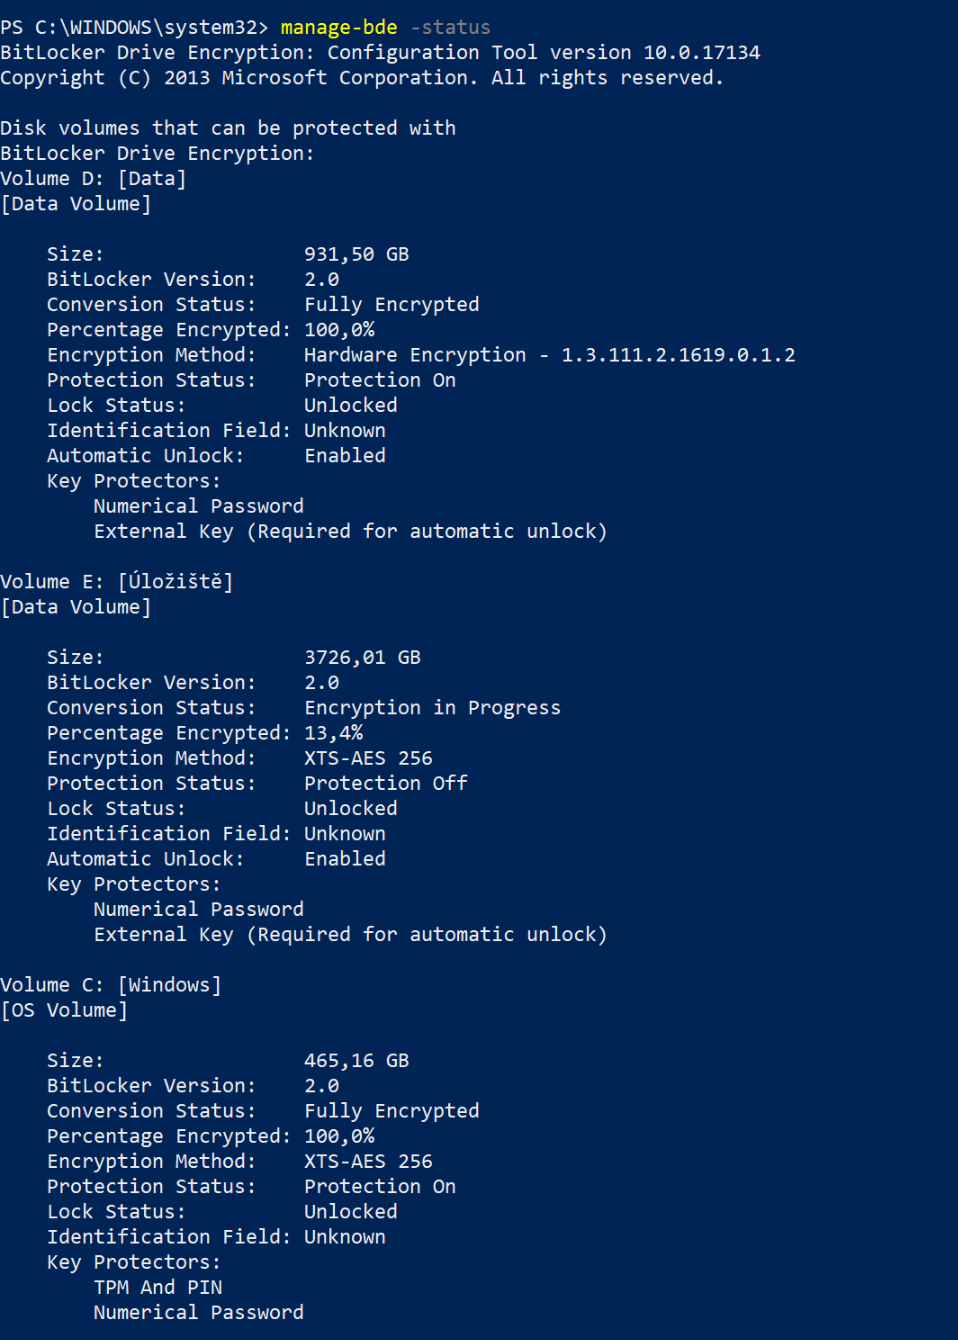Click the "Hardware Encryption" method value

(x=415, y=355)
